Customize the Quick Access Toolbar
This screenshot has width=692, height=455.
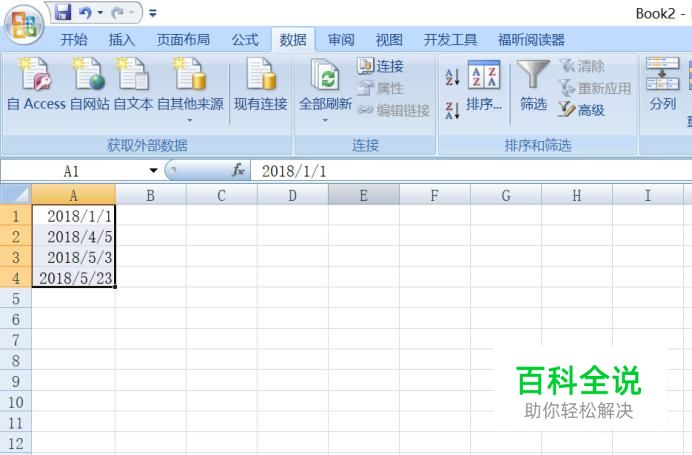click(x=153, y=13)
